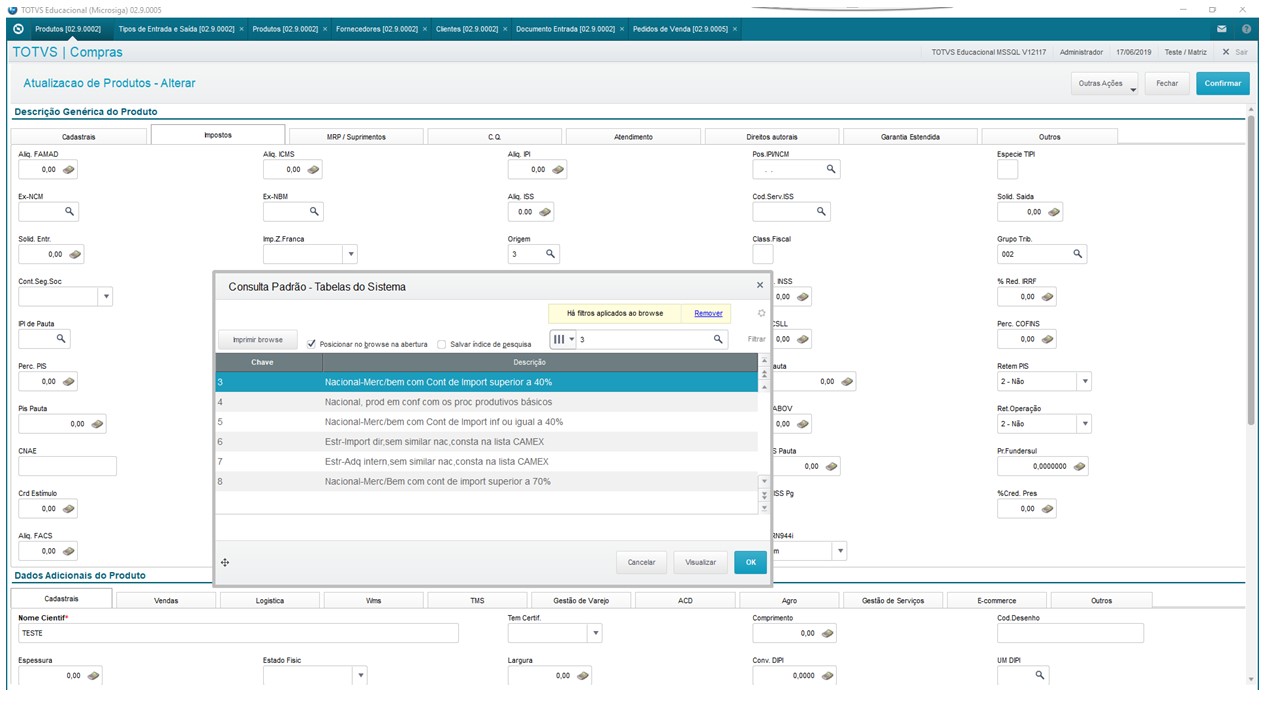Image resolution: width=1280 pixels, height=720 pixels.
Task: Open calculator icon beside Perc. PIS
Action: (69, 382)
